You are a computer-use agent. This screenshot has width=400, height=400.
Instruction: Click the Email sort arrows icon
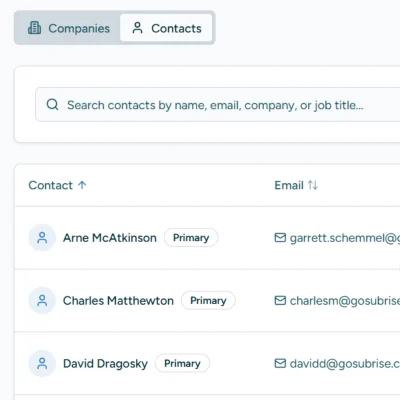click(313, 185)
